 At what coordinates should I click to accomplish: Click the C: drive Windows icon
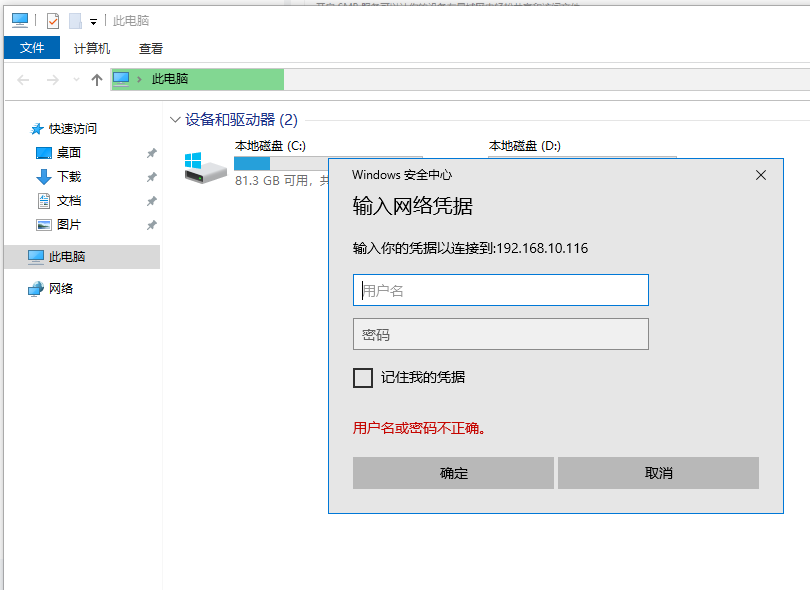click(x=206, y=167)
